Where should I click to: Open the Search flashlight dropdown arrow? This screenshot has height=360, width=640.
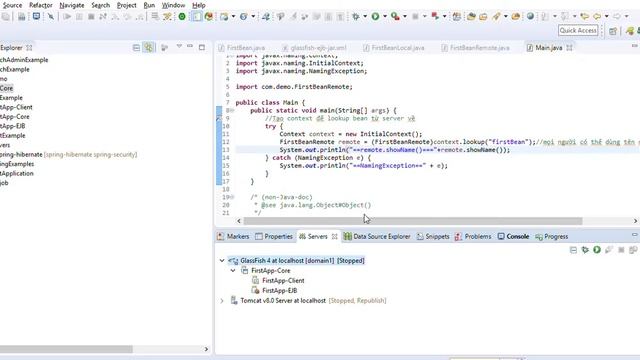(505, 17)
